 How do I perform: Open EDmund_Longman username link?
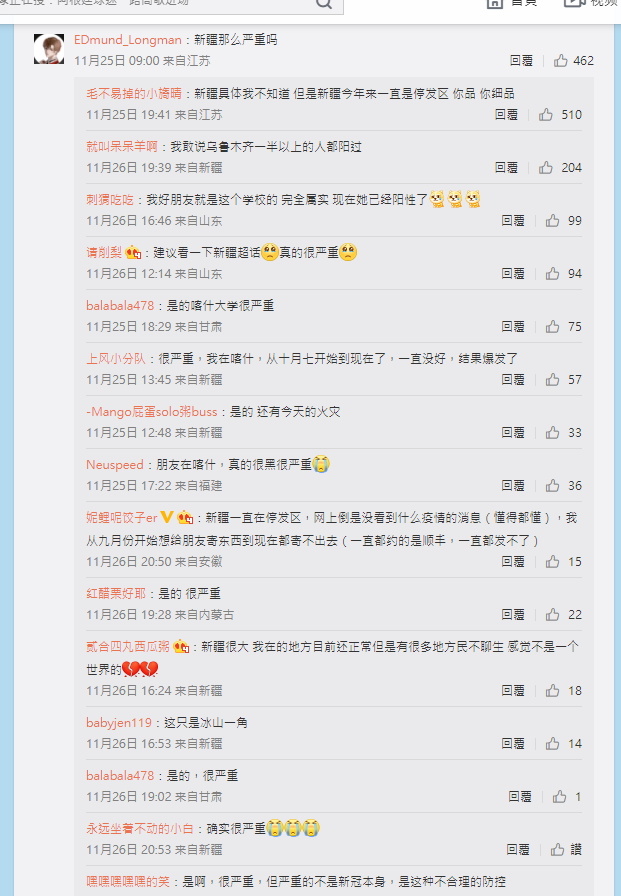point(127,39)
